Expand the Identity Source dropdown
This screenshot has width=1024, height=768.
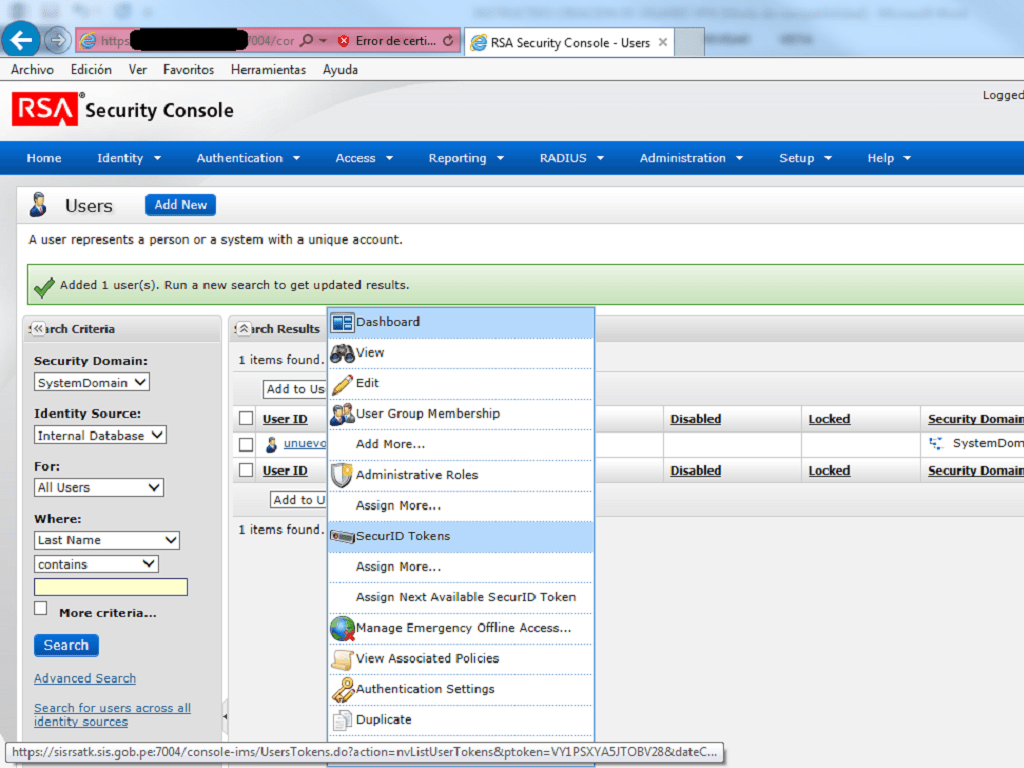click(100, 435)
